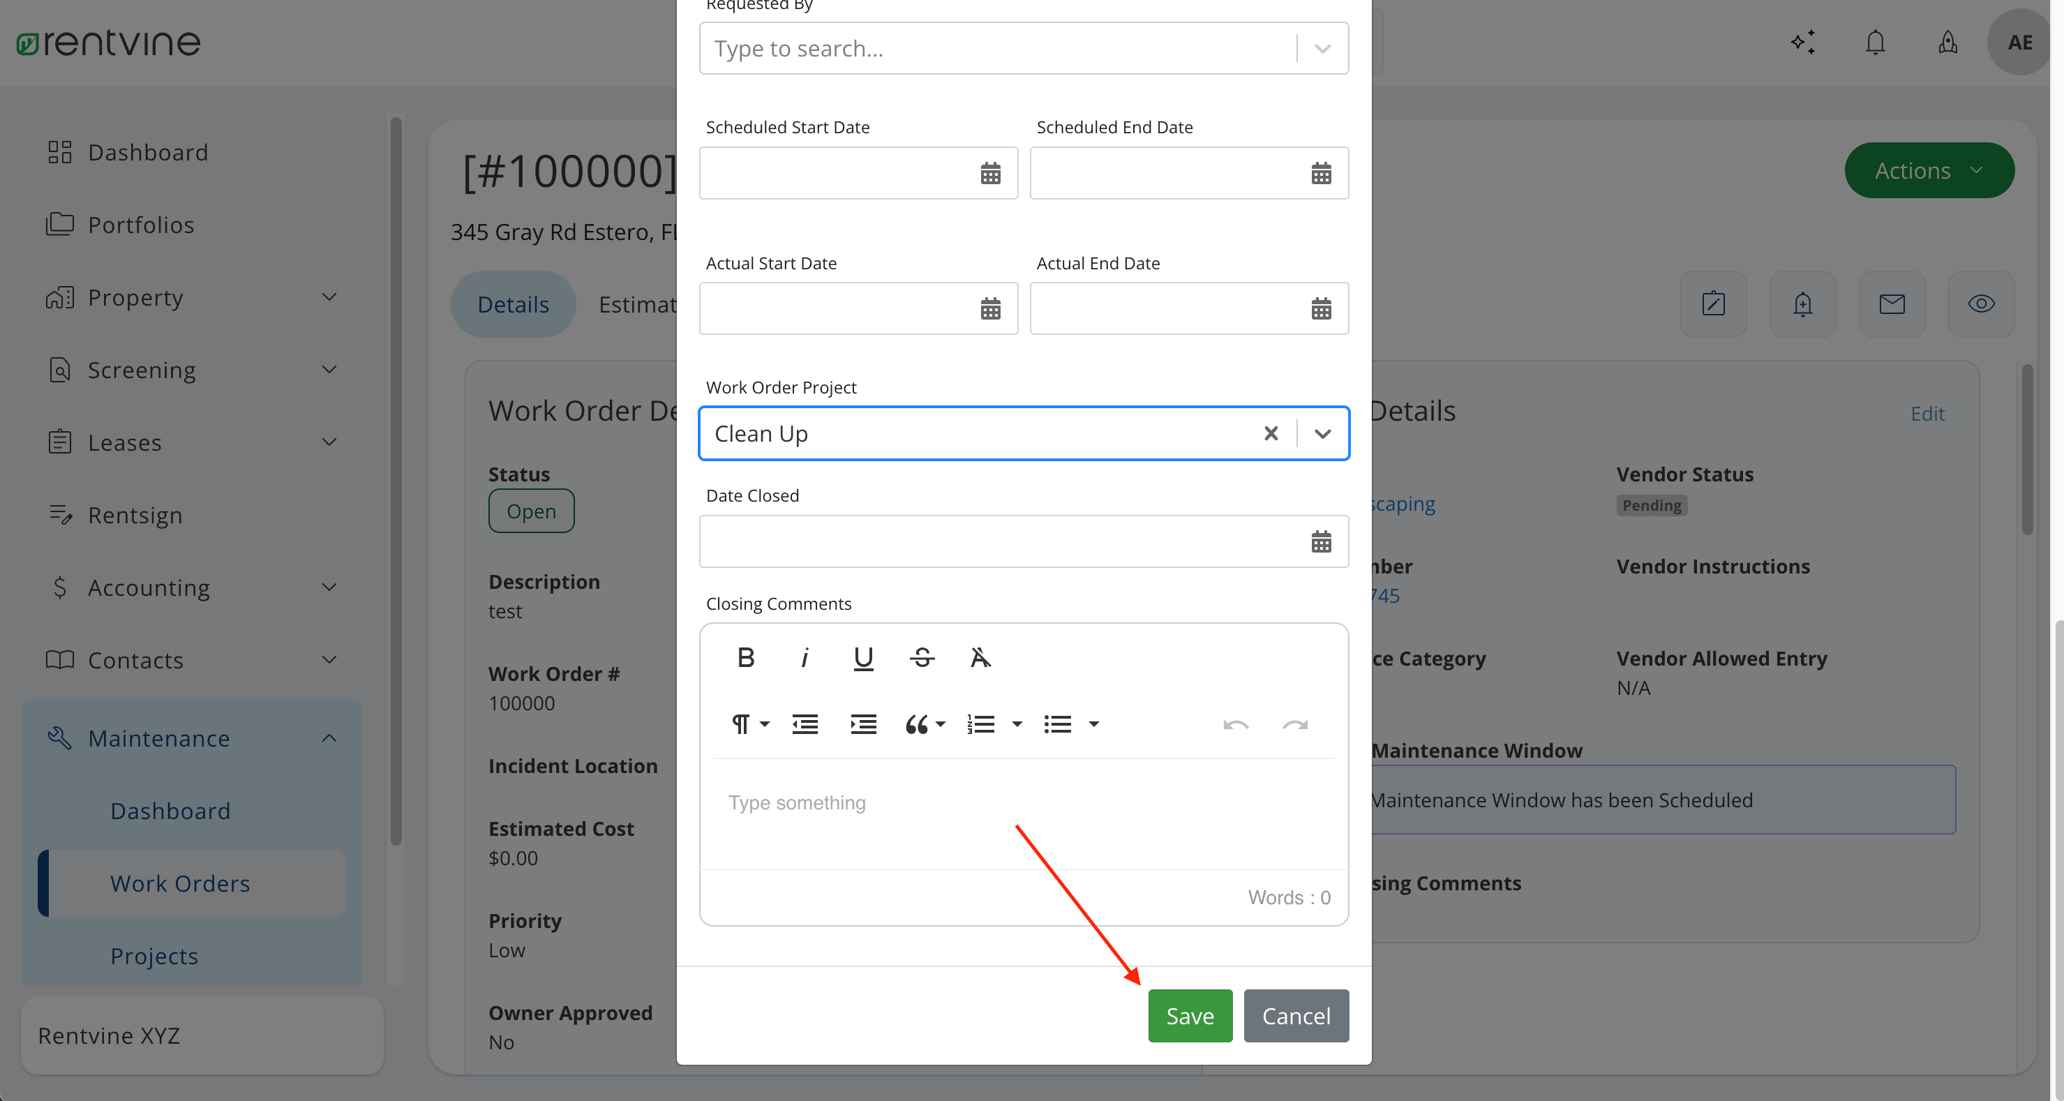
Task: Select Projects under Maintenance
Action: [154, 956]
